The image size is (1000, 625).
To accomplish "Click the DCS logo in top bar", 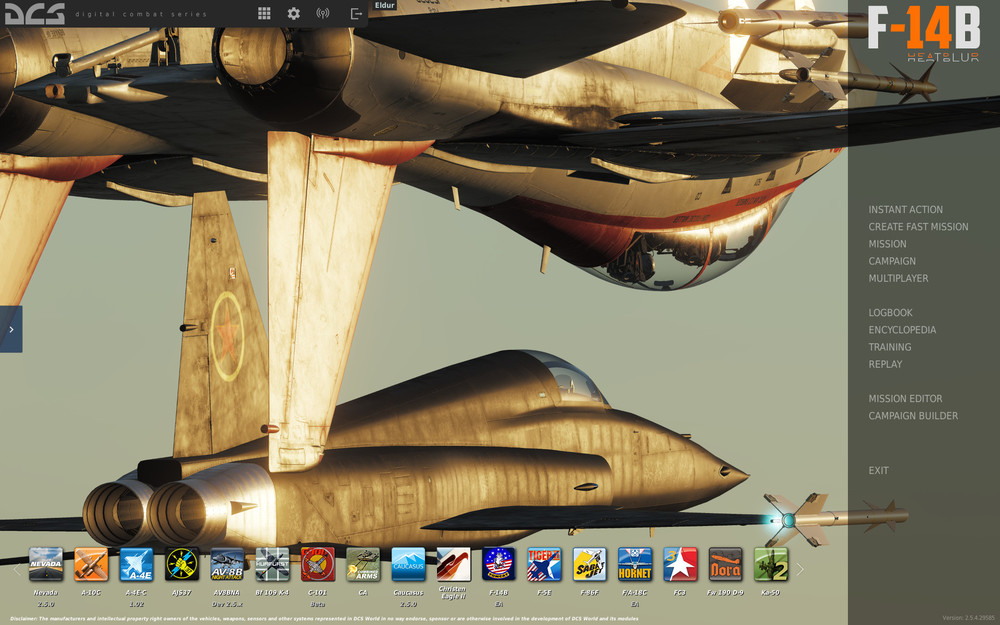I will pos(34,13).
